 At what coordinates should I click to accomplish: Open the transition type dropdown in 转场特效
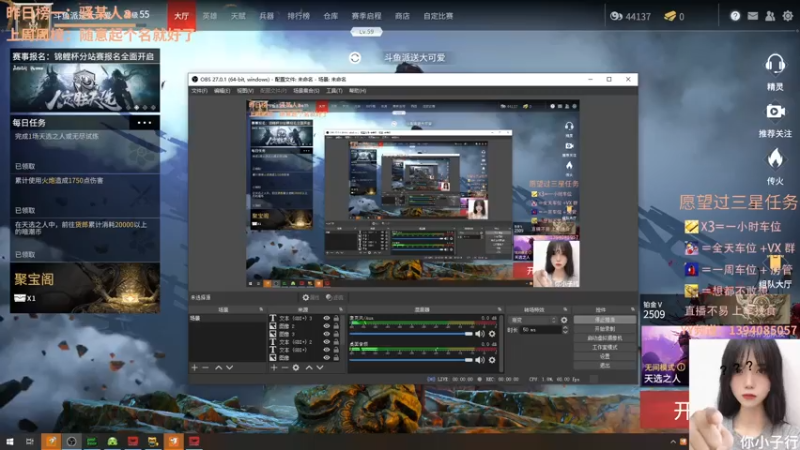(533, 320)
